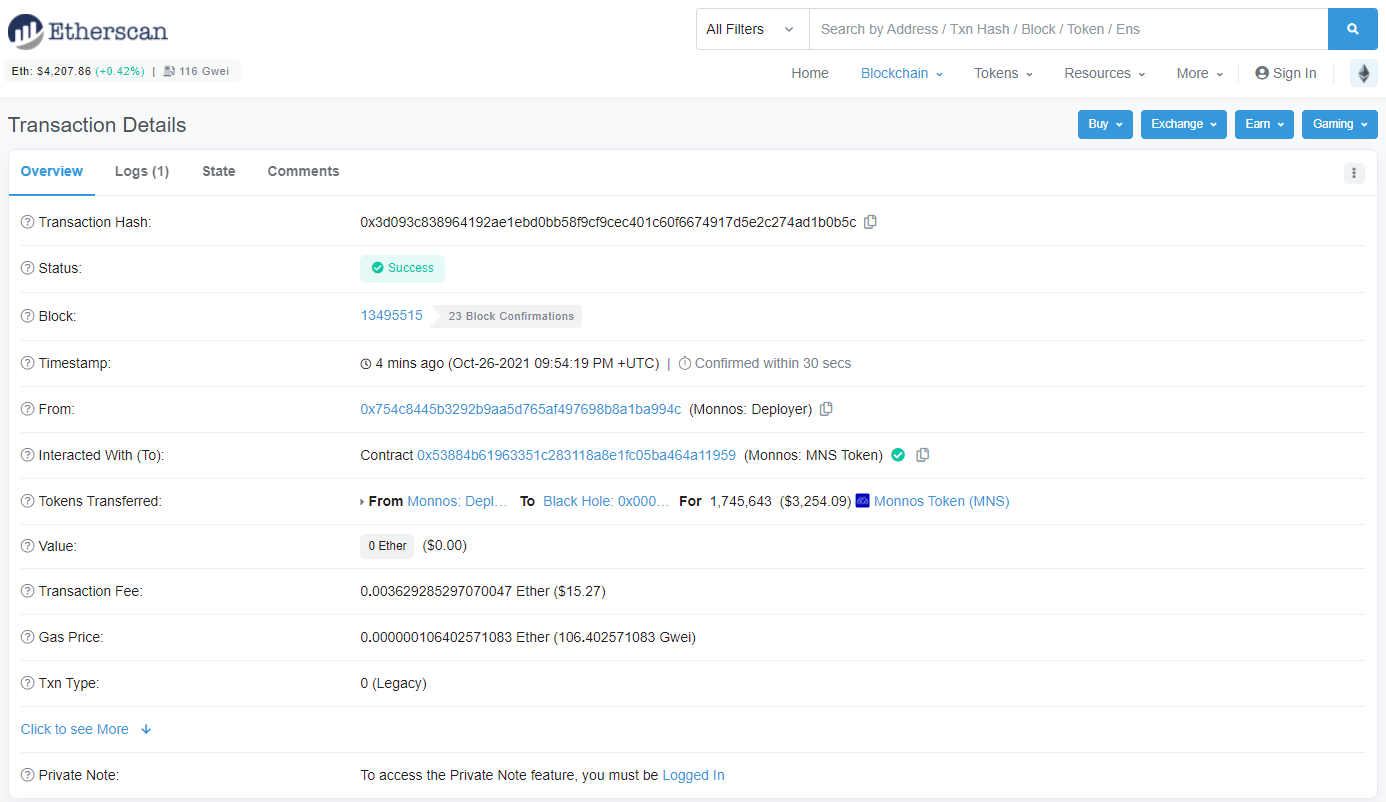Open From address 0x754c8445b...
The image size is (1386, 802).
pyautogui.click(x=521, y=409)
